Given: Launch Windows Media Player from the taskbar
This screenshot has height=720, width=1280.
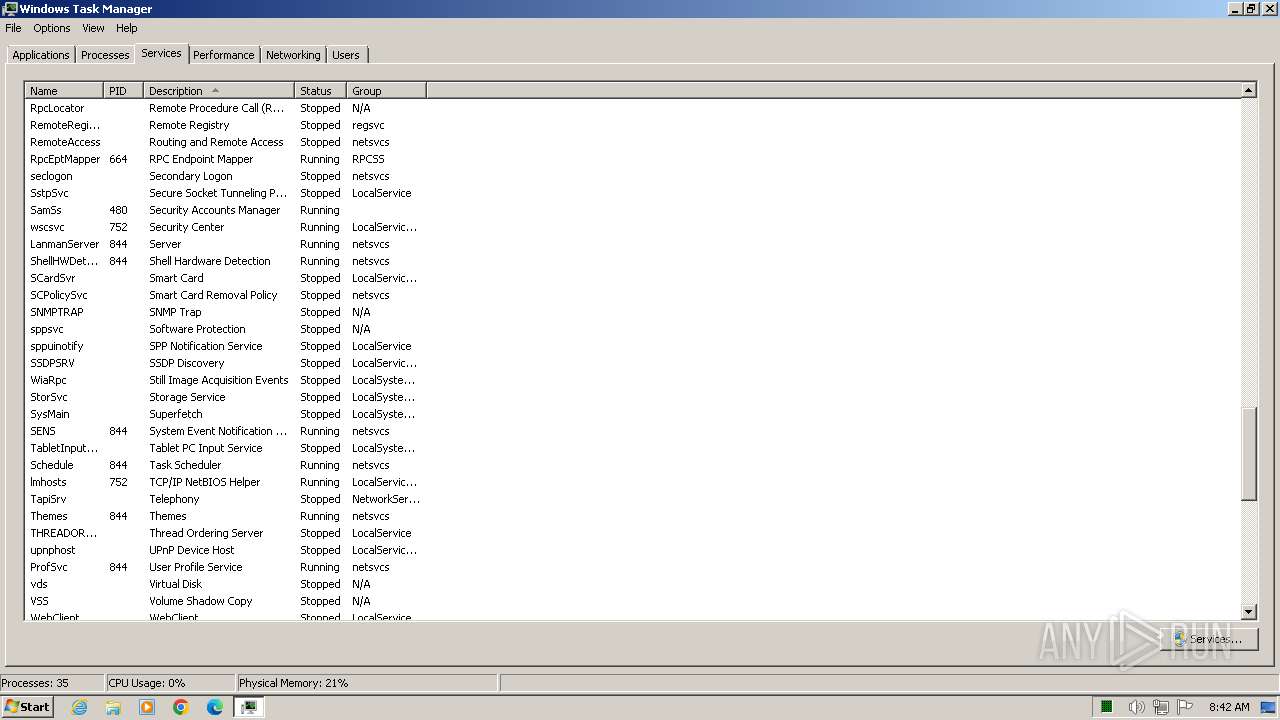Looking at the screenshot, I should pos(147,707).
